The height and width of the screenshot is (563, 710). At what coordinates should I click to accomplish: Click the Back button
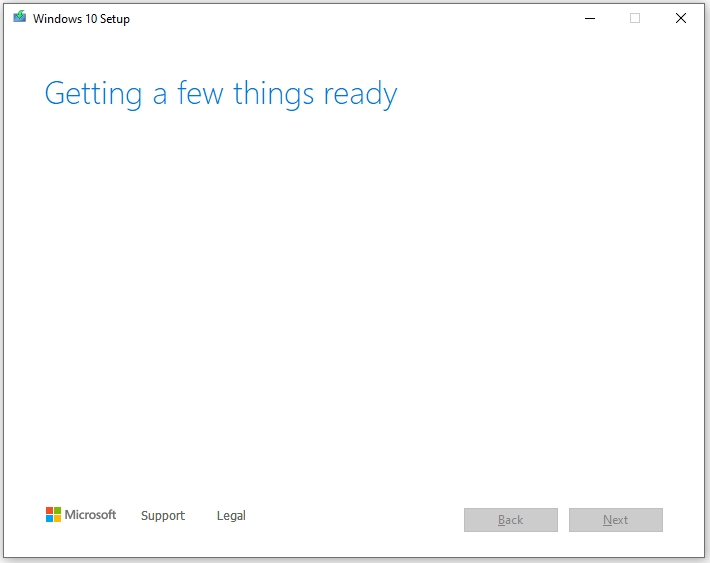tap(511, 520)
